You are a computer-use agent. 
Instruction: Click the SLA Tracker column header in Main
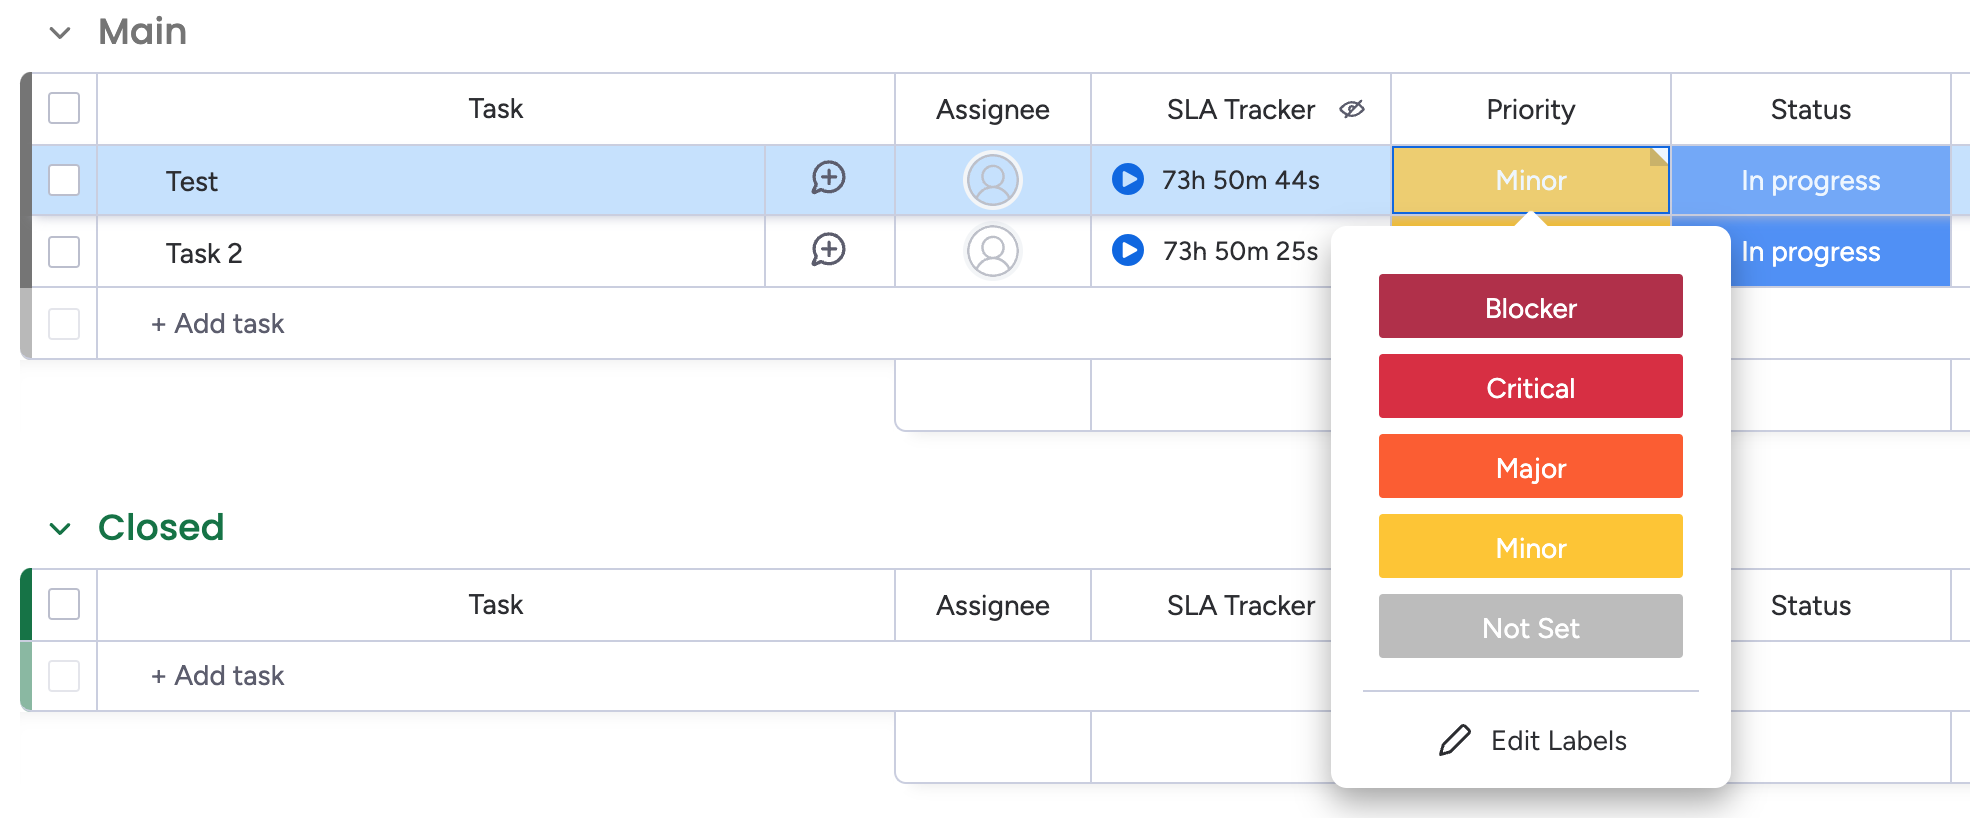[x=1240, y=109]
